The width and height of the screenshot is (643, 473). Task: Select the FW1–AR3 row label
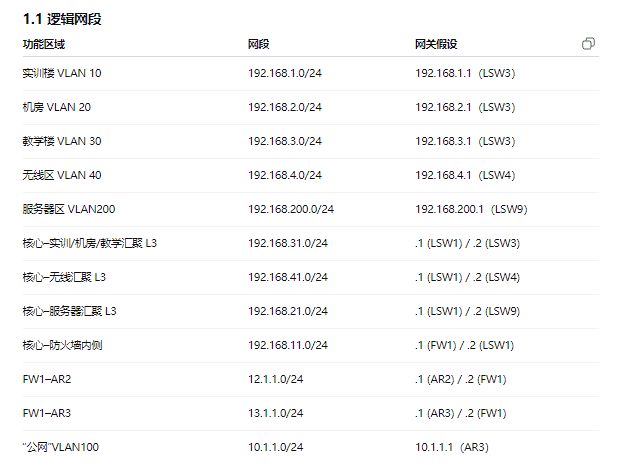tap(47, 413)
